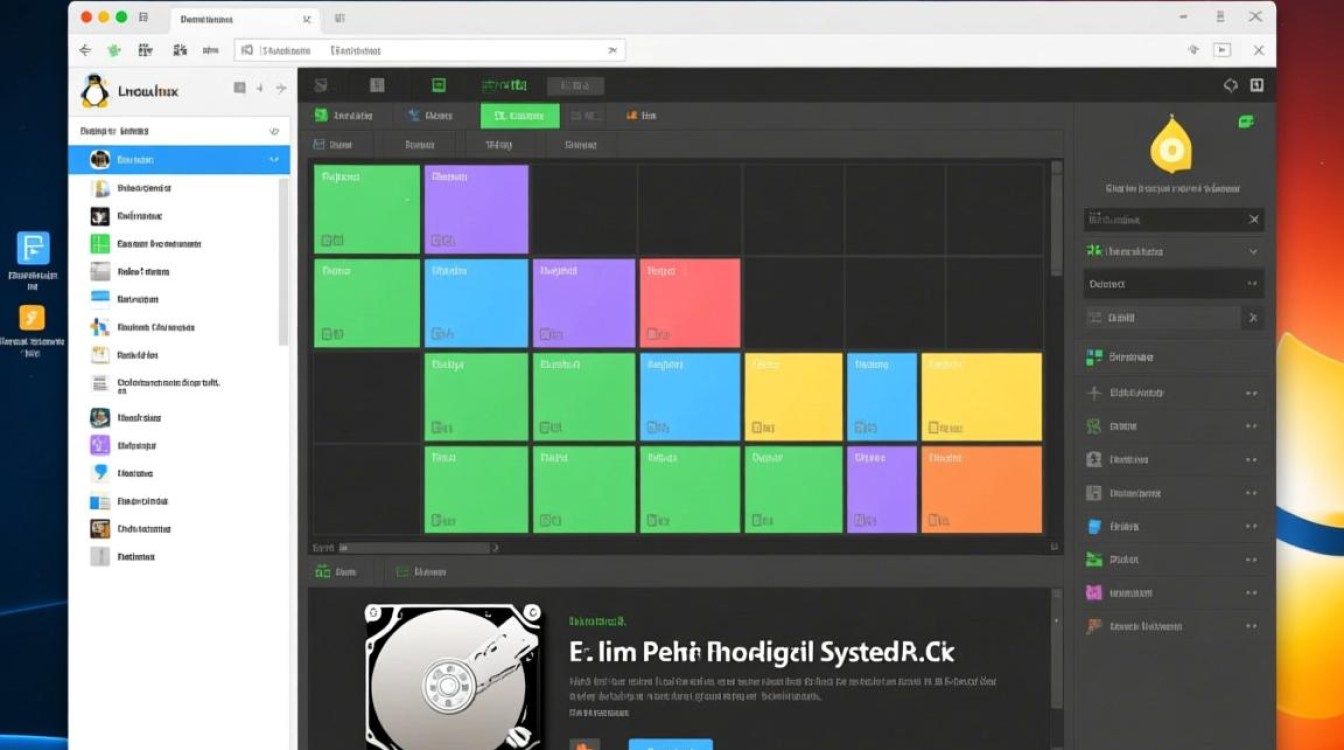
Task: Select the green highlighted tab in the tab row
Action: (519, 116)
